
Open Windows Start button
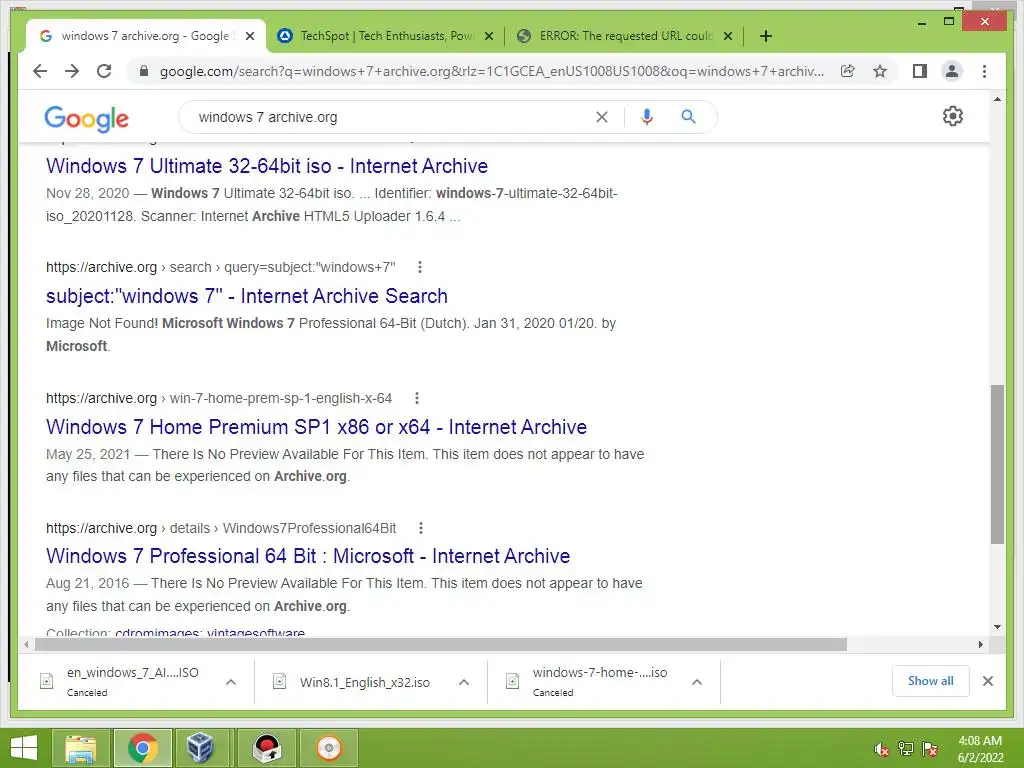pos(24,748)
